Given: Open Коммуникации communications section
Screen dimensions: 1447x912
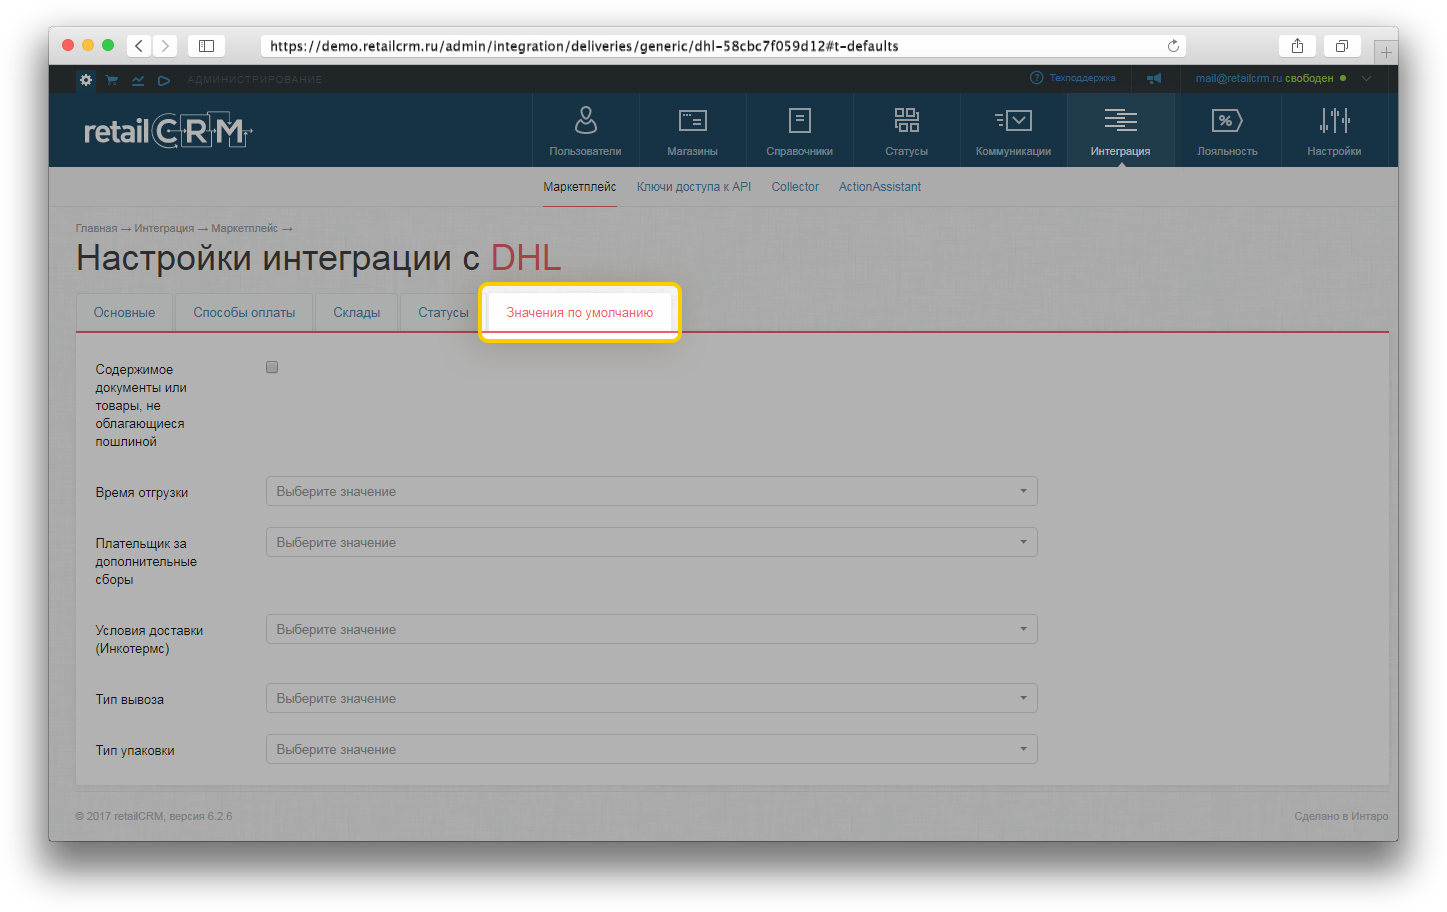Looking at the screenshot, I should (1013, 131).
